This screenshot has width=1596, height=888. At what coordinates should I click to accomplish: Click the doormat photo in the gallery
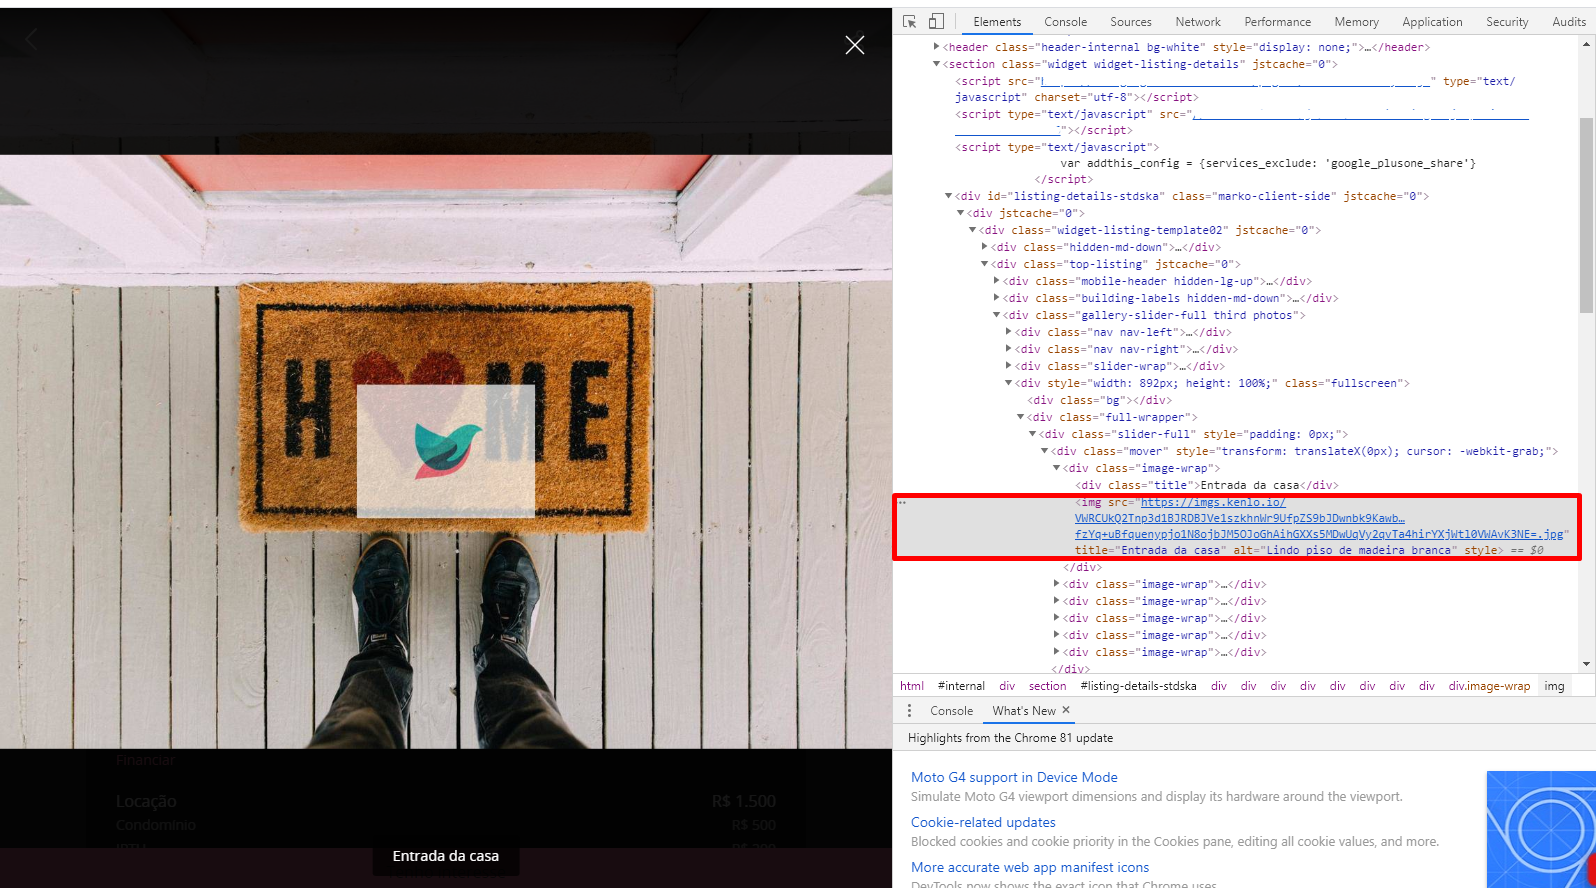pos(446,451)
